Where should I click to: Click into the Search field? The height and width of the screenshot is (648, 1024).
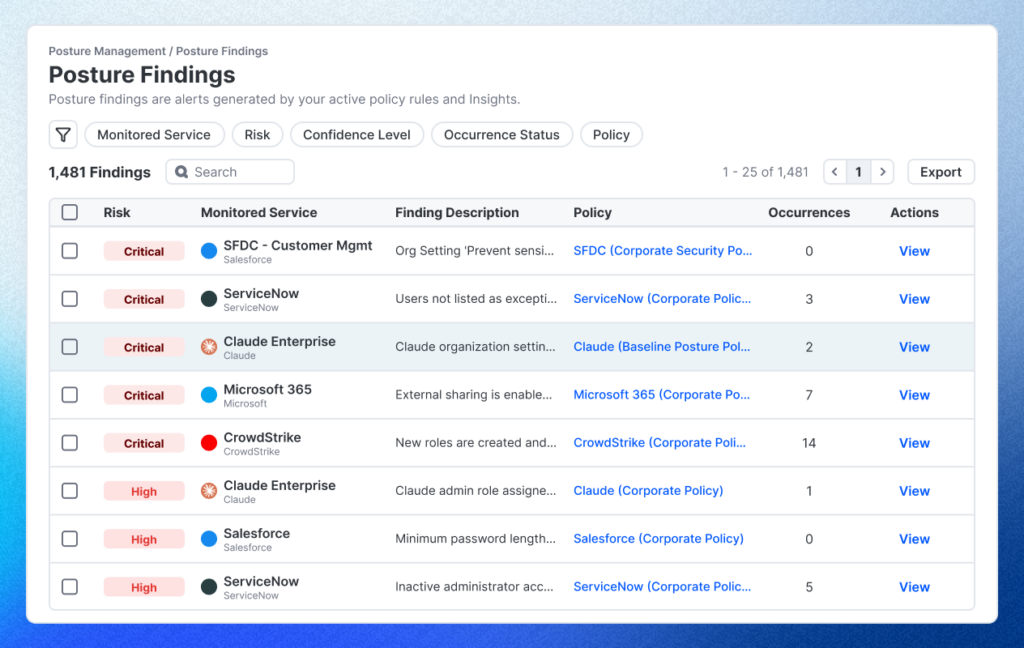coord(230,172)
